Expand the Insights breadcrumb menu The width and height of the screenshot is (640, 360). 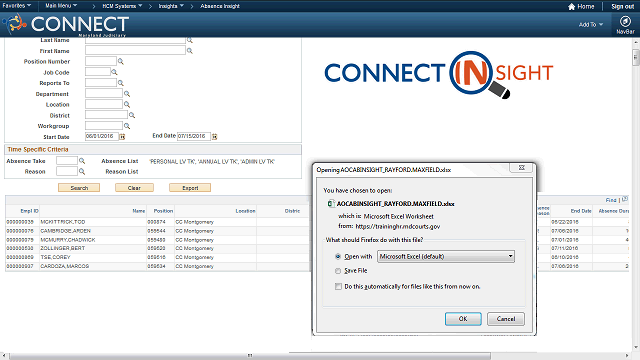pyautogui.click(x=171, y=6)
